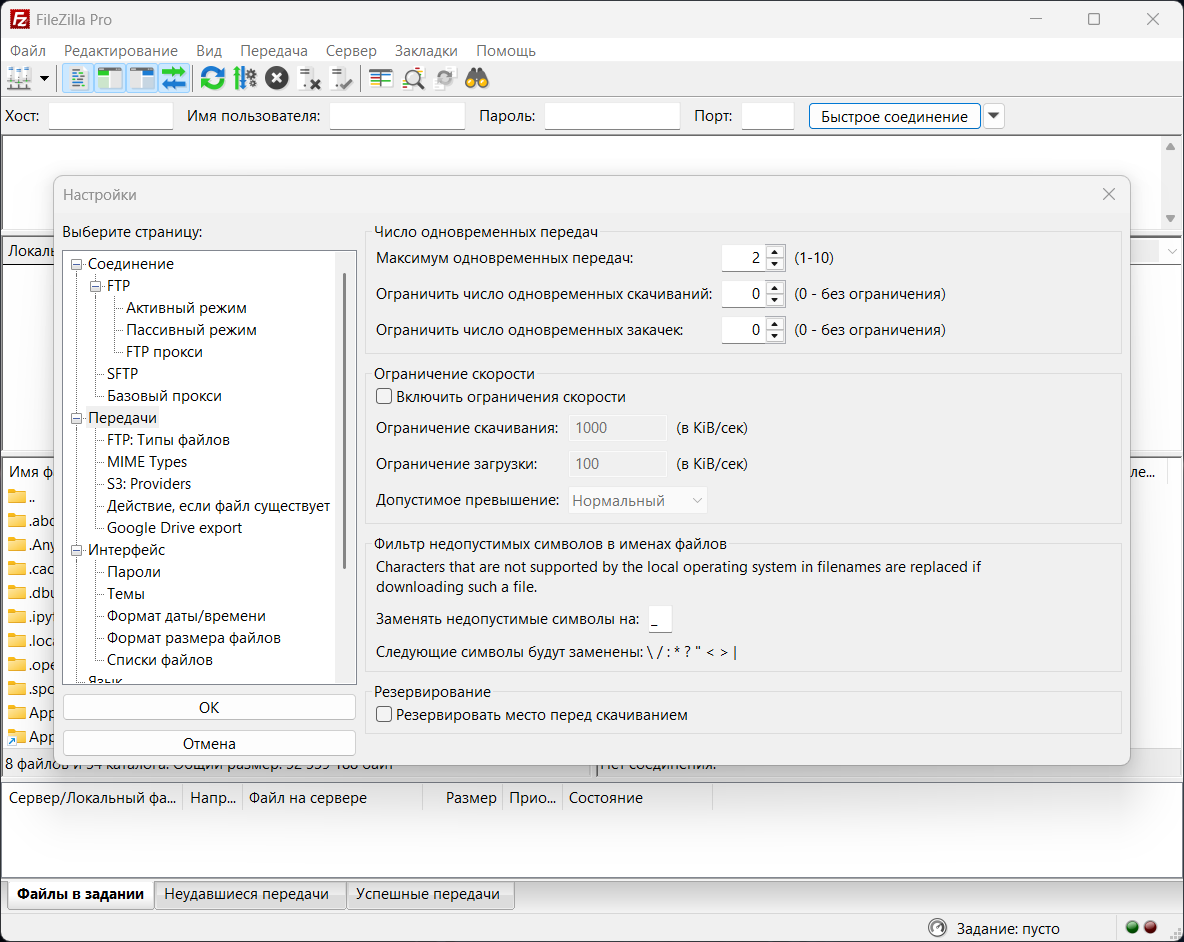Viewport: 1184px width, 942px height.
Task: Select Активный режим in settings tree
Action: 186,308
